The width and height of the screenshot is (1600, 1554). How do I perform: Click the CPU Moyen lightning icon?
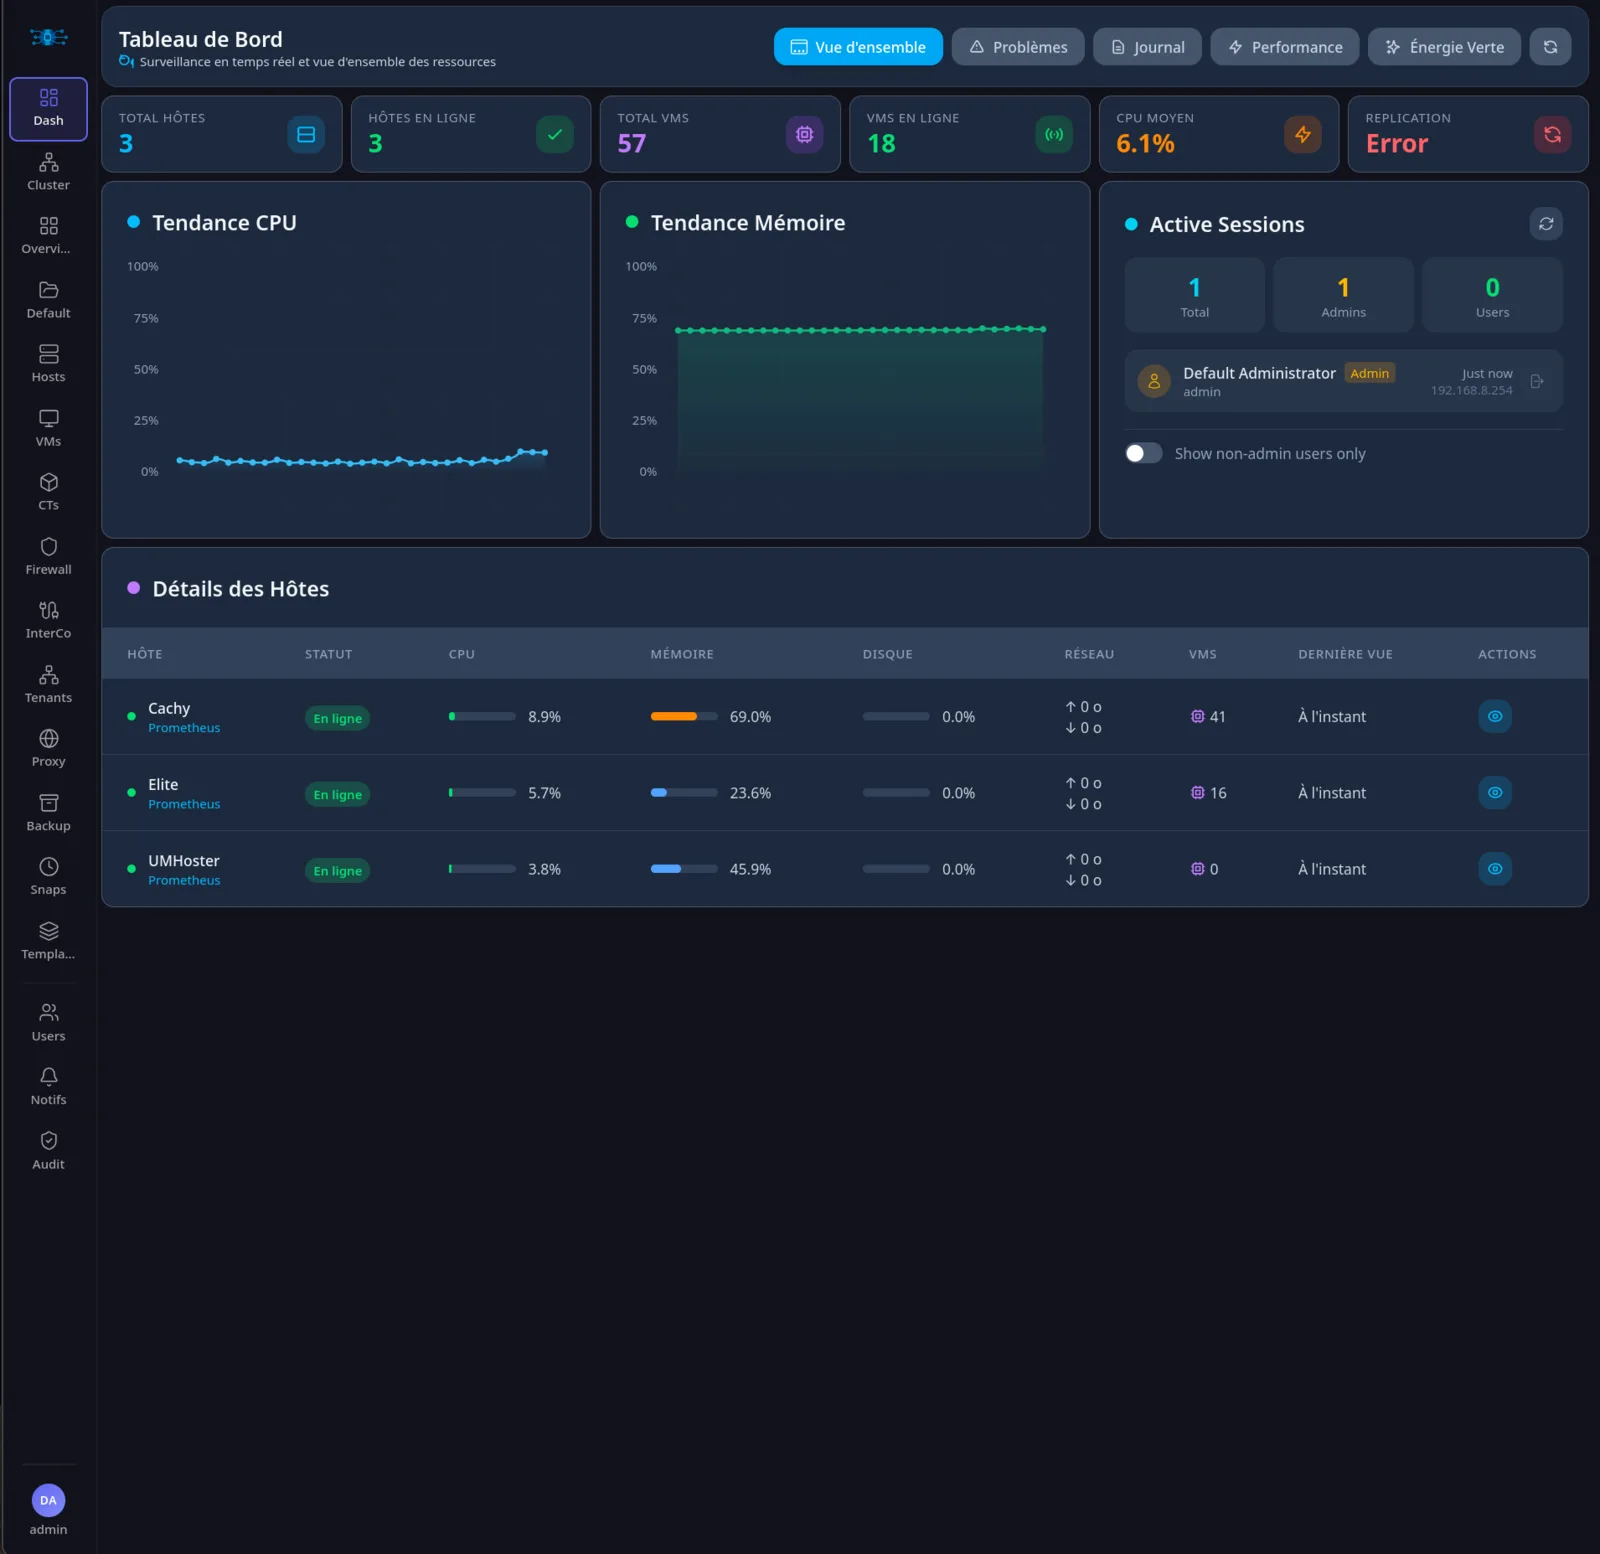click(x=1303, y=134)
